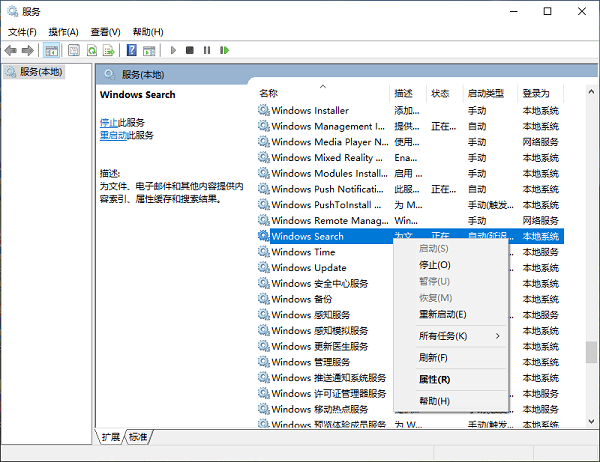600x462 pixels.
Task: Click the 重启动 this service link
Action: pos(113,135)
